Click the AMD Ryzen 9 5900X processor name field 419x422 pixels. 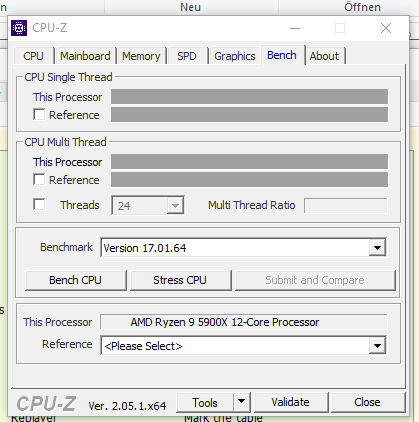(244, 322)
